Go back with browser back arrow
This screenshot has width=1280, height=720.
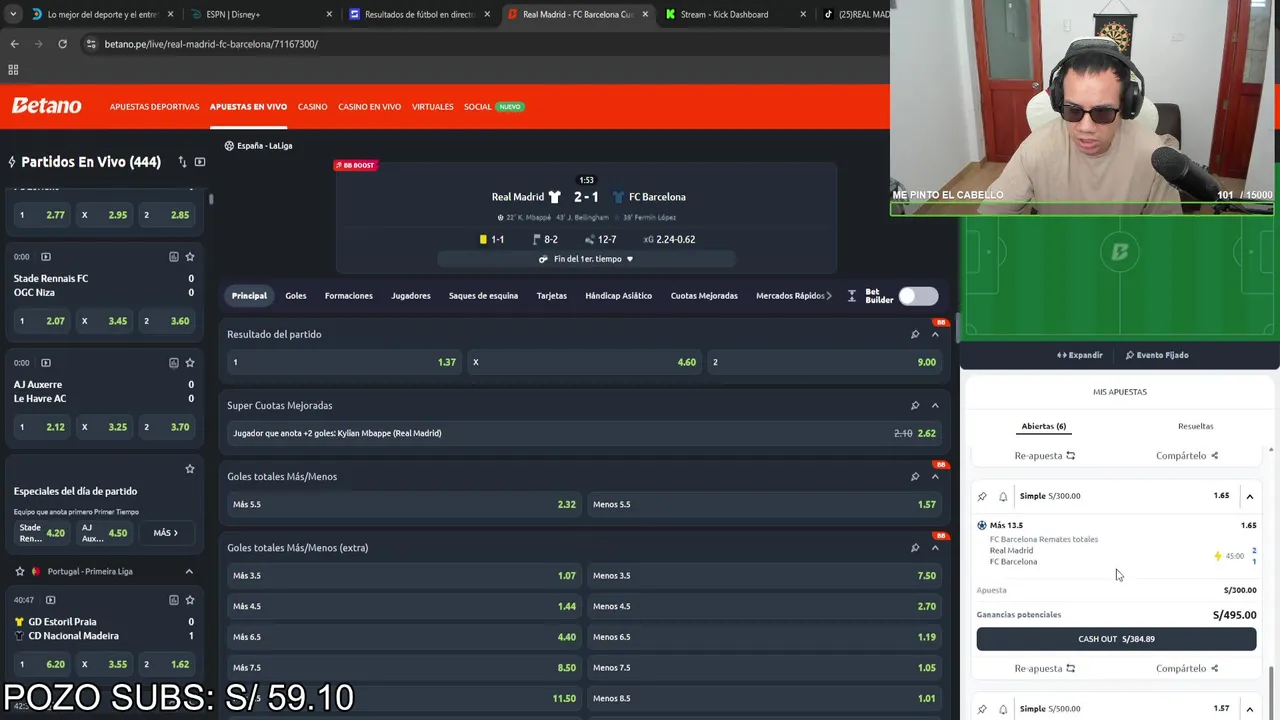point(14,44)
